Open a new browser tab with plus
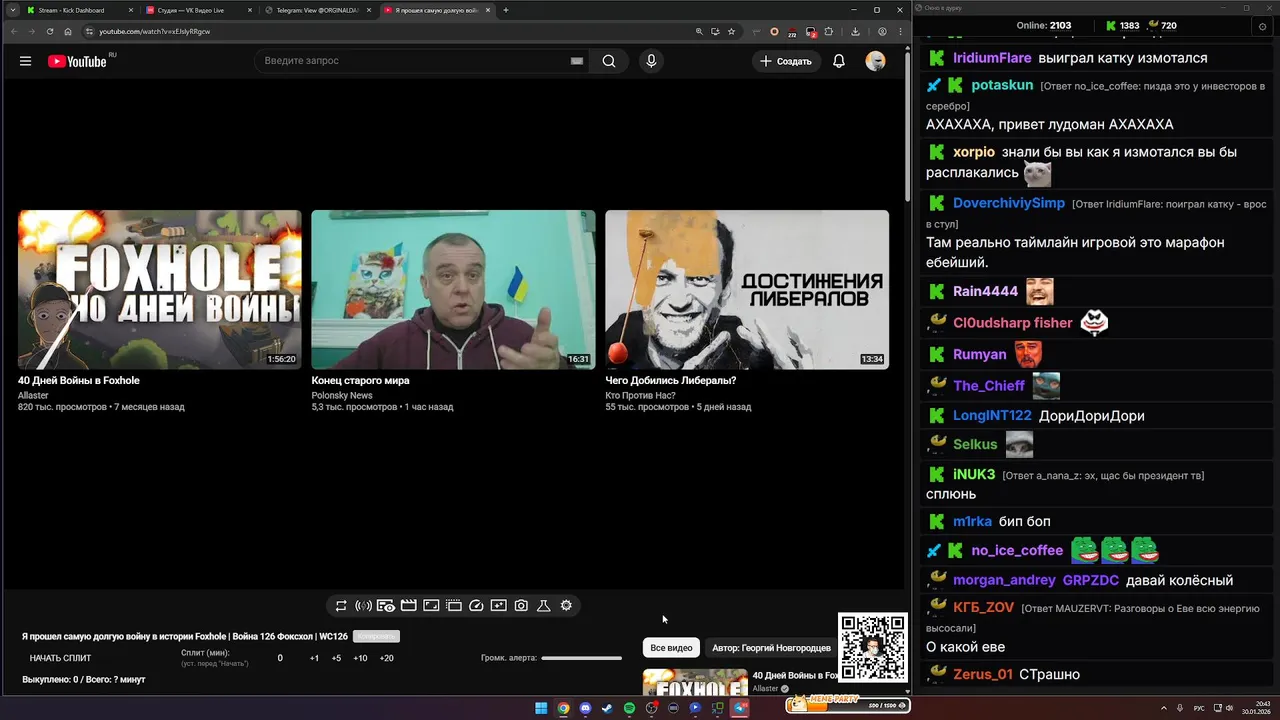The width and height of the screenshot is (1280, 720). (505, 10)
